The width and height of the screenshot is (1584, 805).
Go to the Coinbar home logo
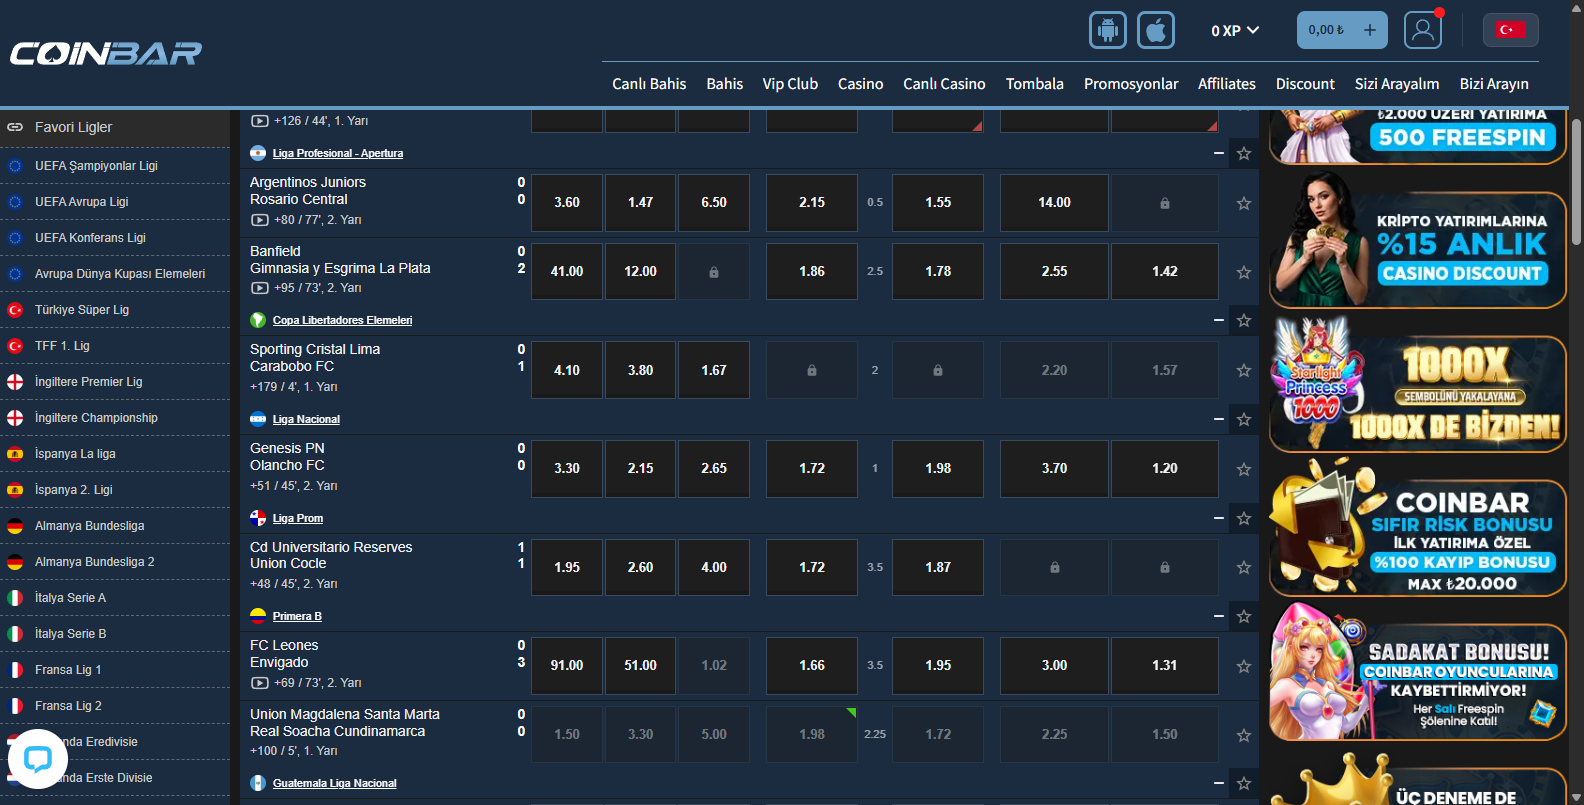(x=106, y=53)
